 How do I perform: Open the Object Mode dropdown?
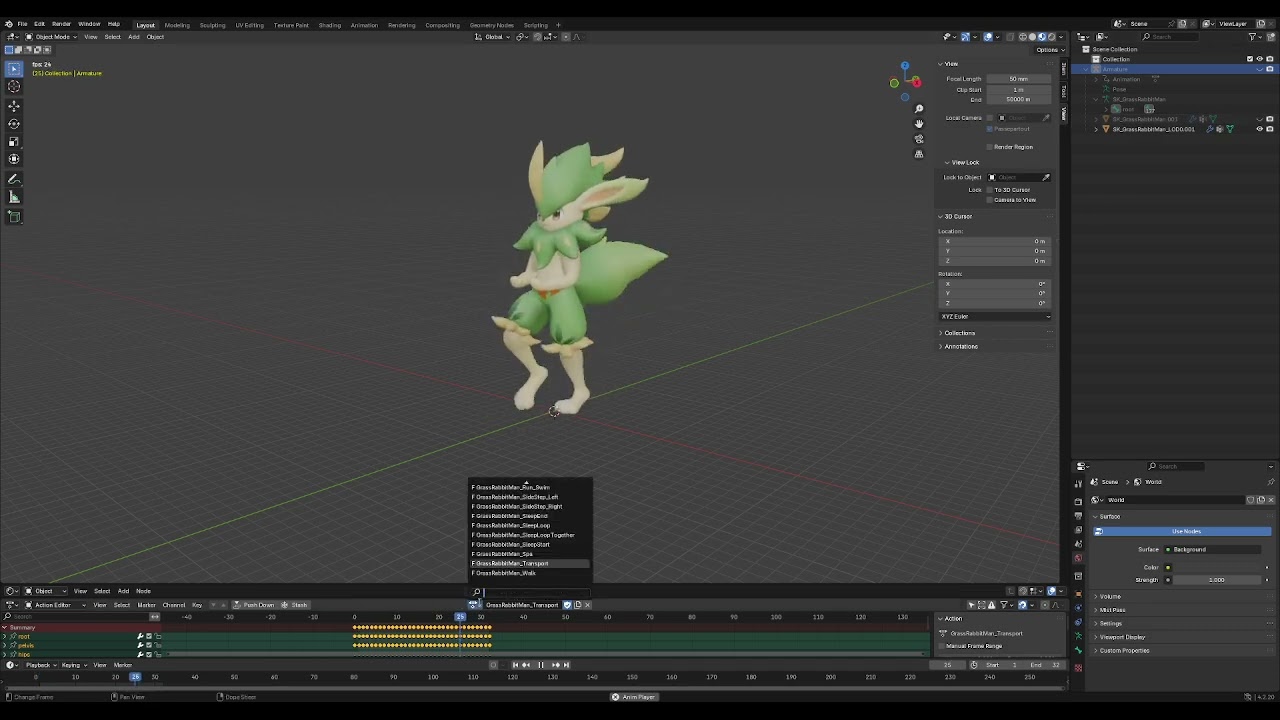click(x=52, y=37)
